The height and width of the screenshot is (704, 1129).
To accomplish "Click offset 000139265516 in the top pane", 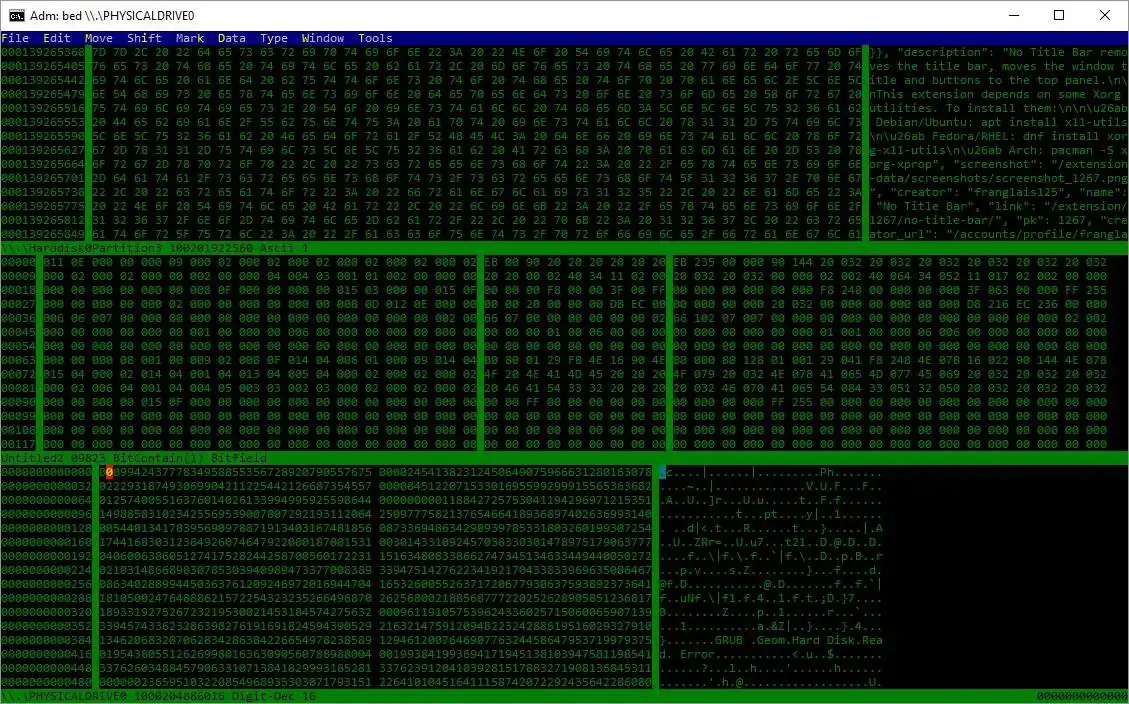I will (43, 108).
